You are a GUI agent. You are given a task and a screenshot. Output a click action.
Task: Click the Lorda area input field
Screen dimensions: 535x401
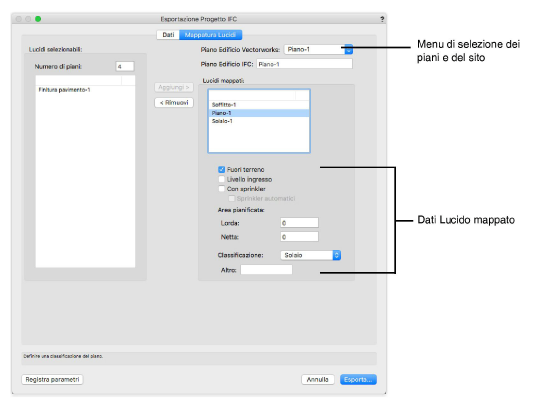(x=299, y=223)
